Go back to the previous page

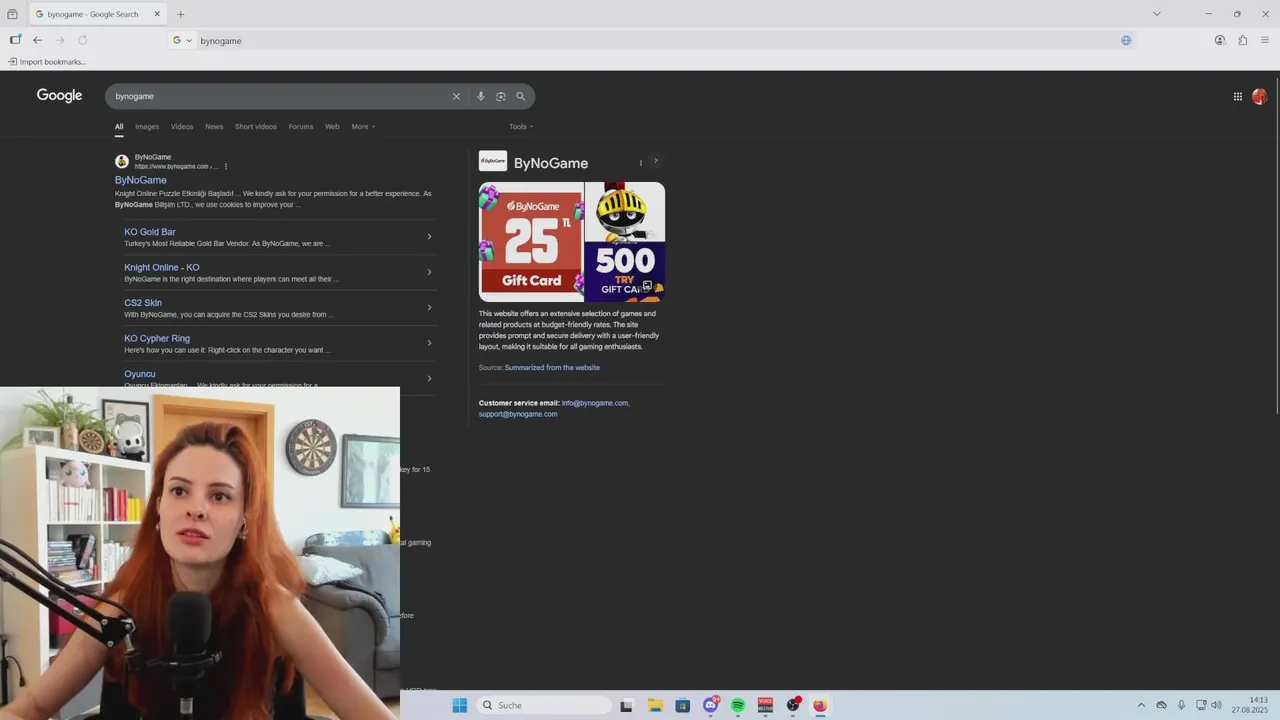[37, 40]
